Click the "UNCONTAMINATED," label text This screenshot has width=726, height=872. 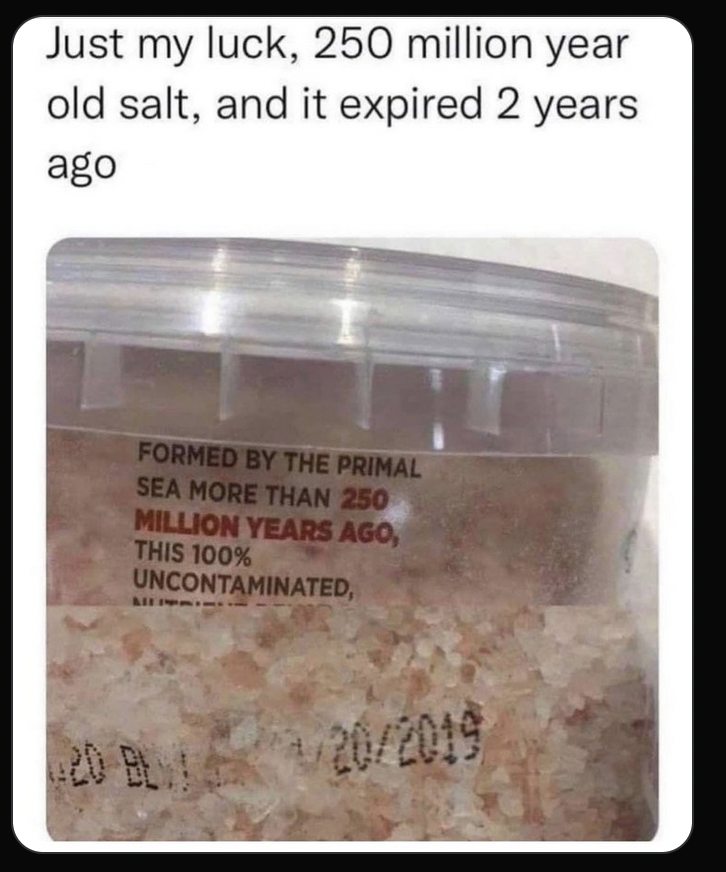click(x=243, y=582)
